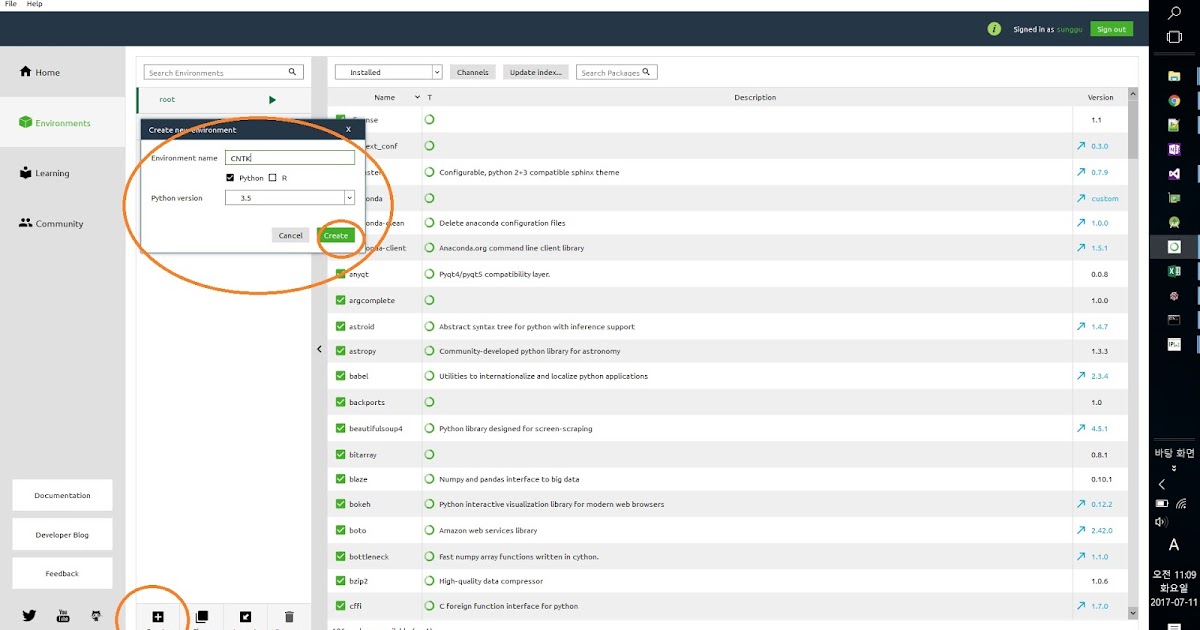Screen dimensions: 1200x630
Task: Click the Create environment plus icon
Action: [x=157, y=617]
